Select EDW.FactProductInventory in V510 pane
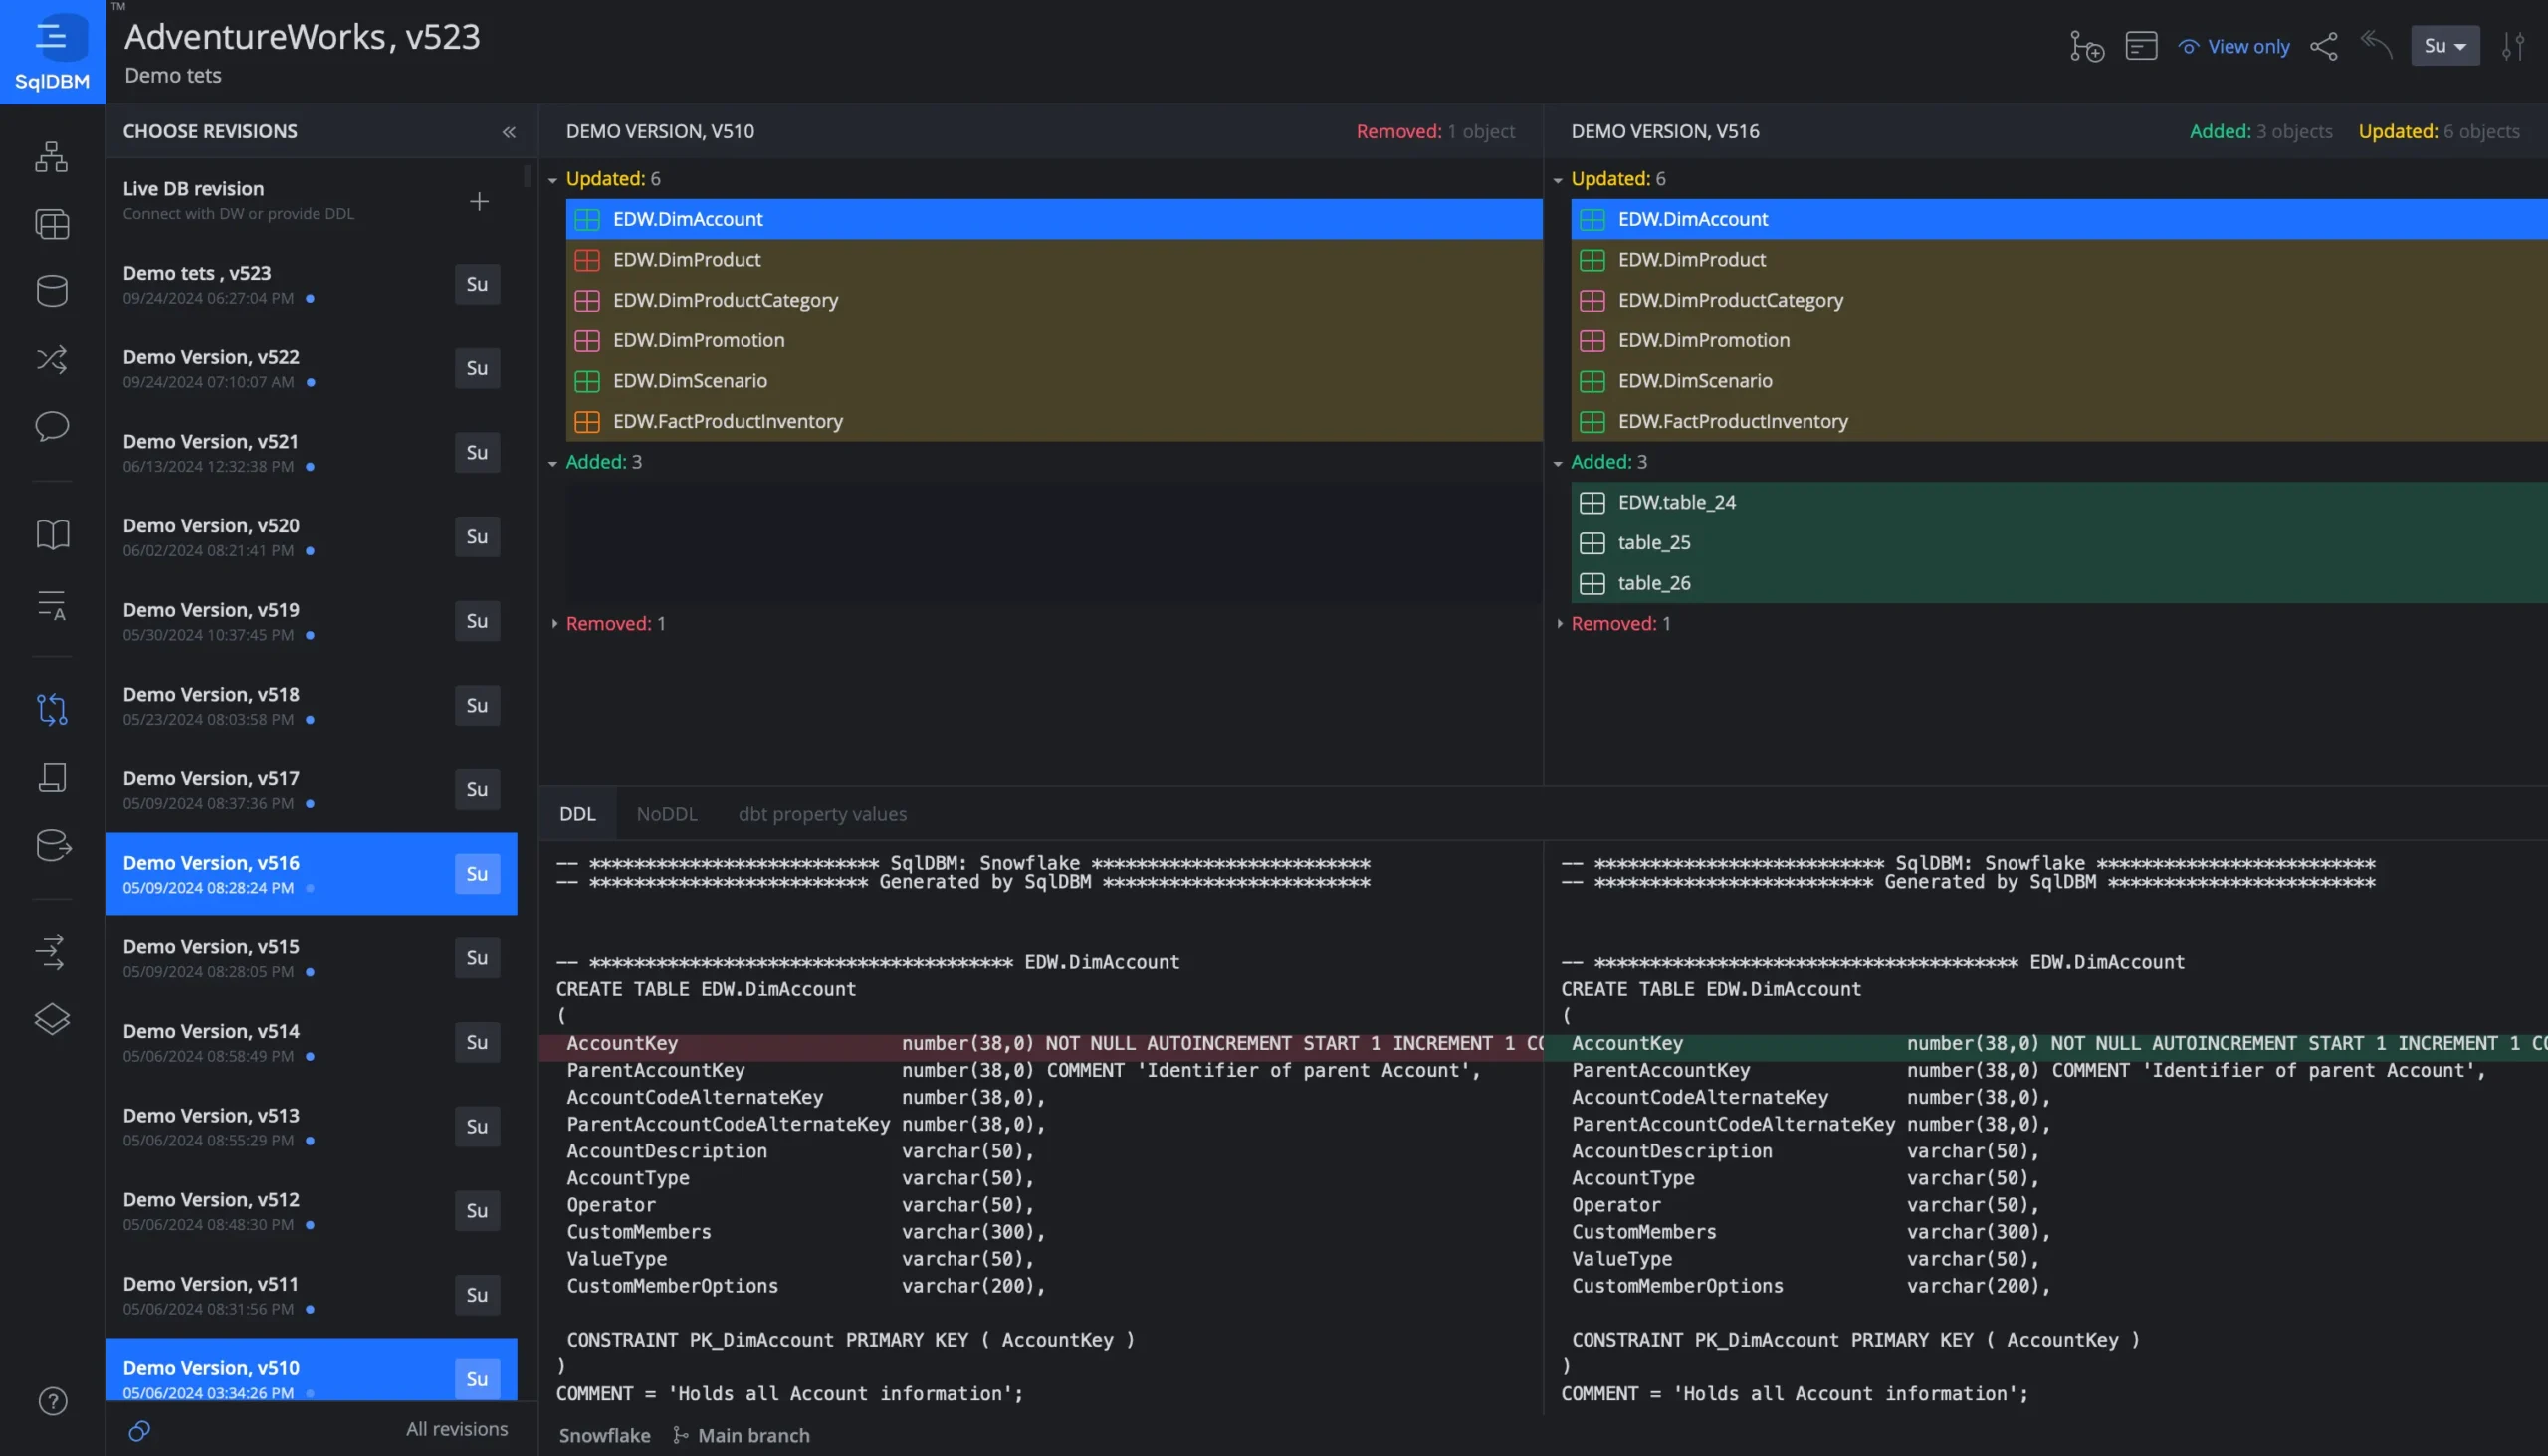Viewport: 2548px width, 1456px height. 1054,422
